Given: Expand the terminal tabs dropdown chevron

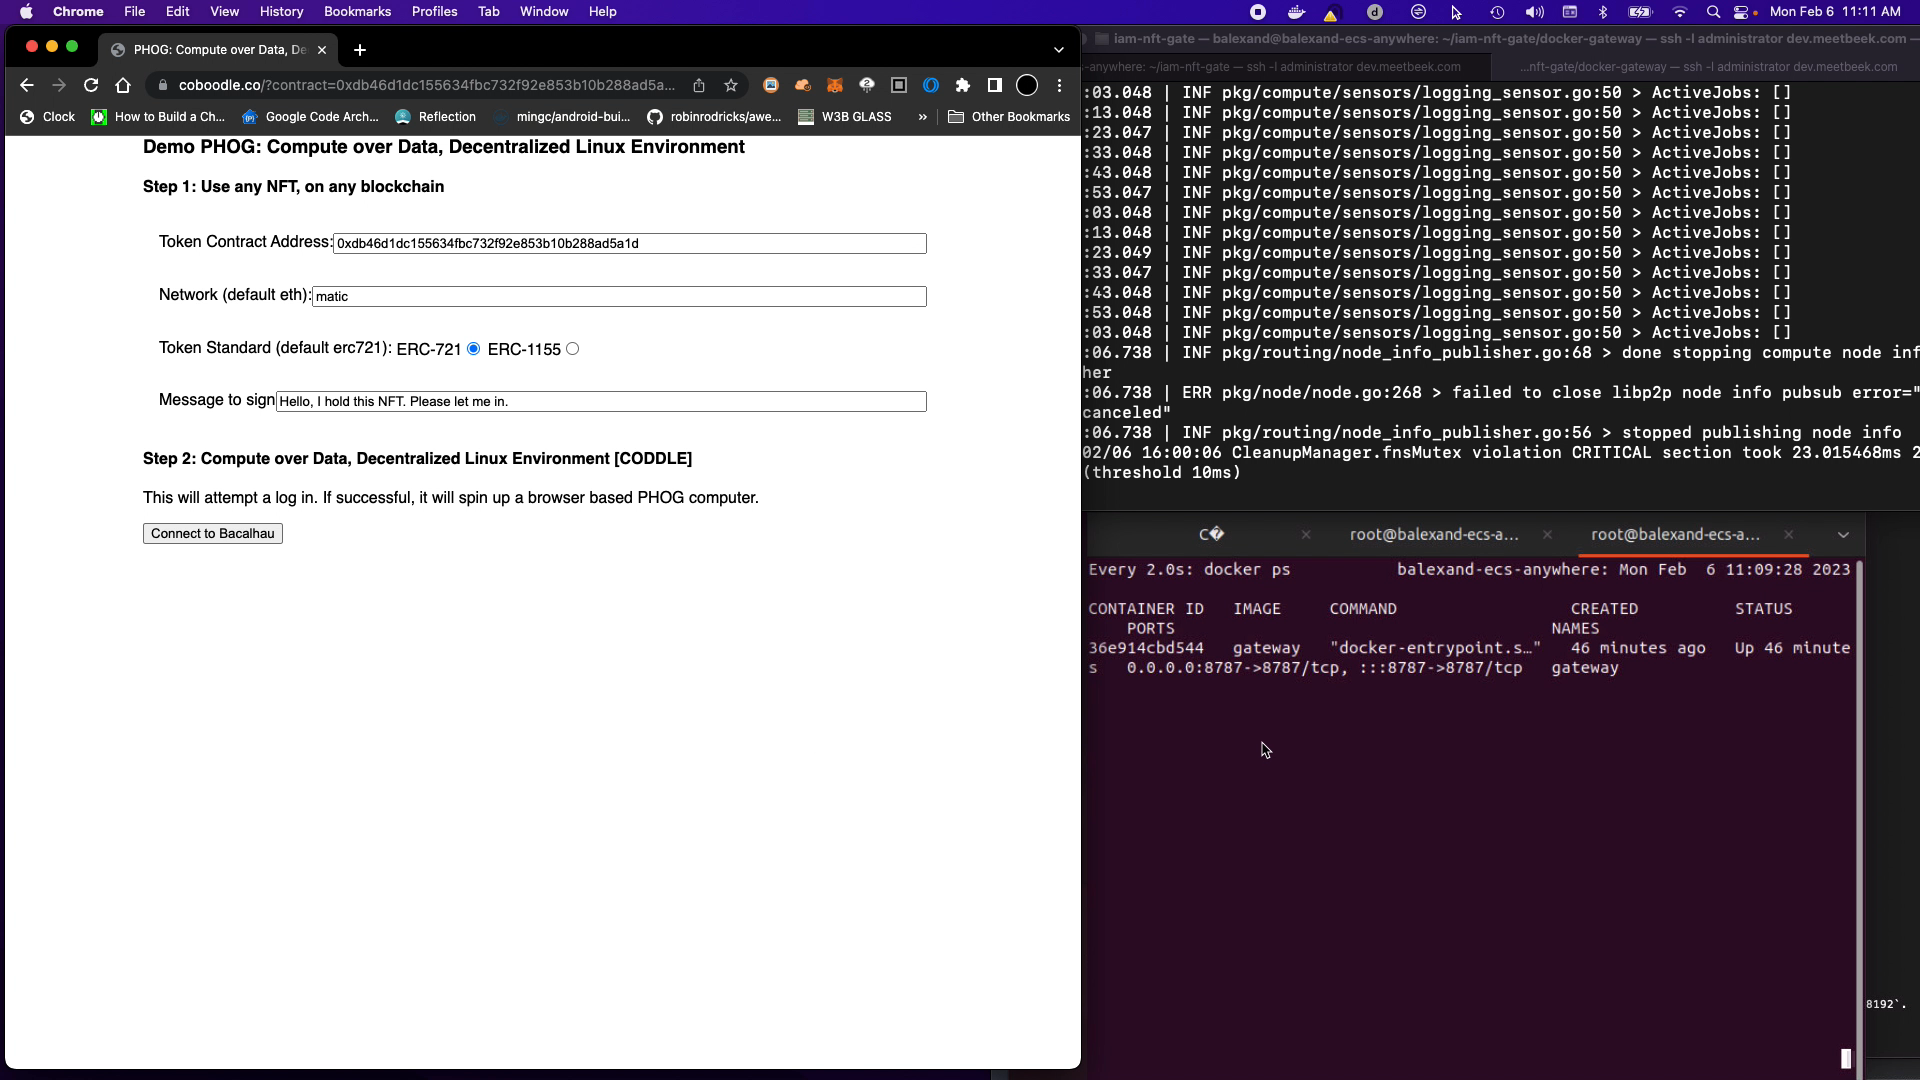Looking at the screenshot, I should tap(1843, 535).
